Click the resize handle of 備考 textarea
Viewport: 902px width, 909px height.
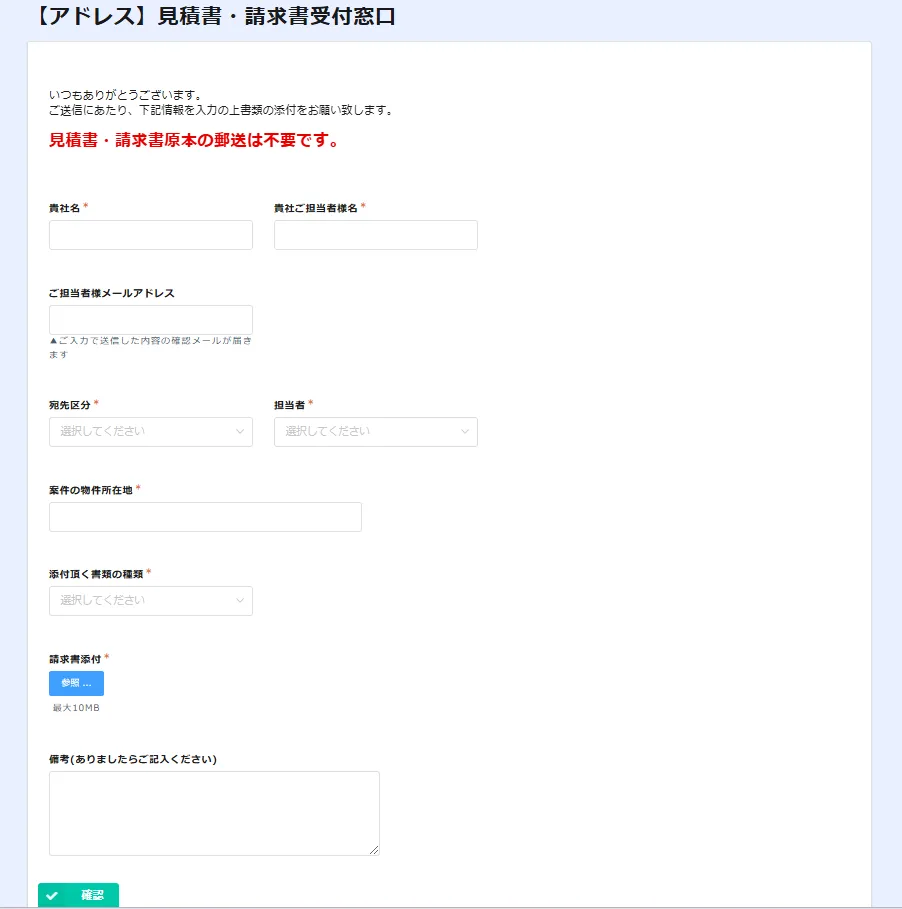pyautogui.click(x=375, y=851)
